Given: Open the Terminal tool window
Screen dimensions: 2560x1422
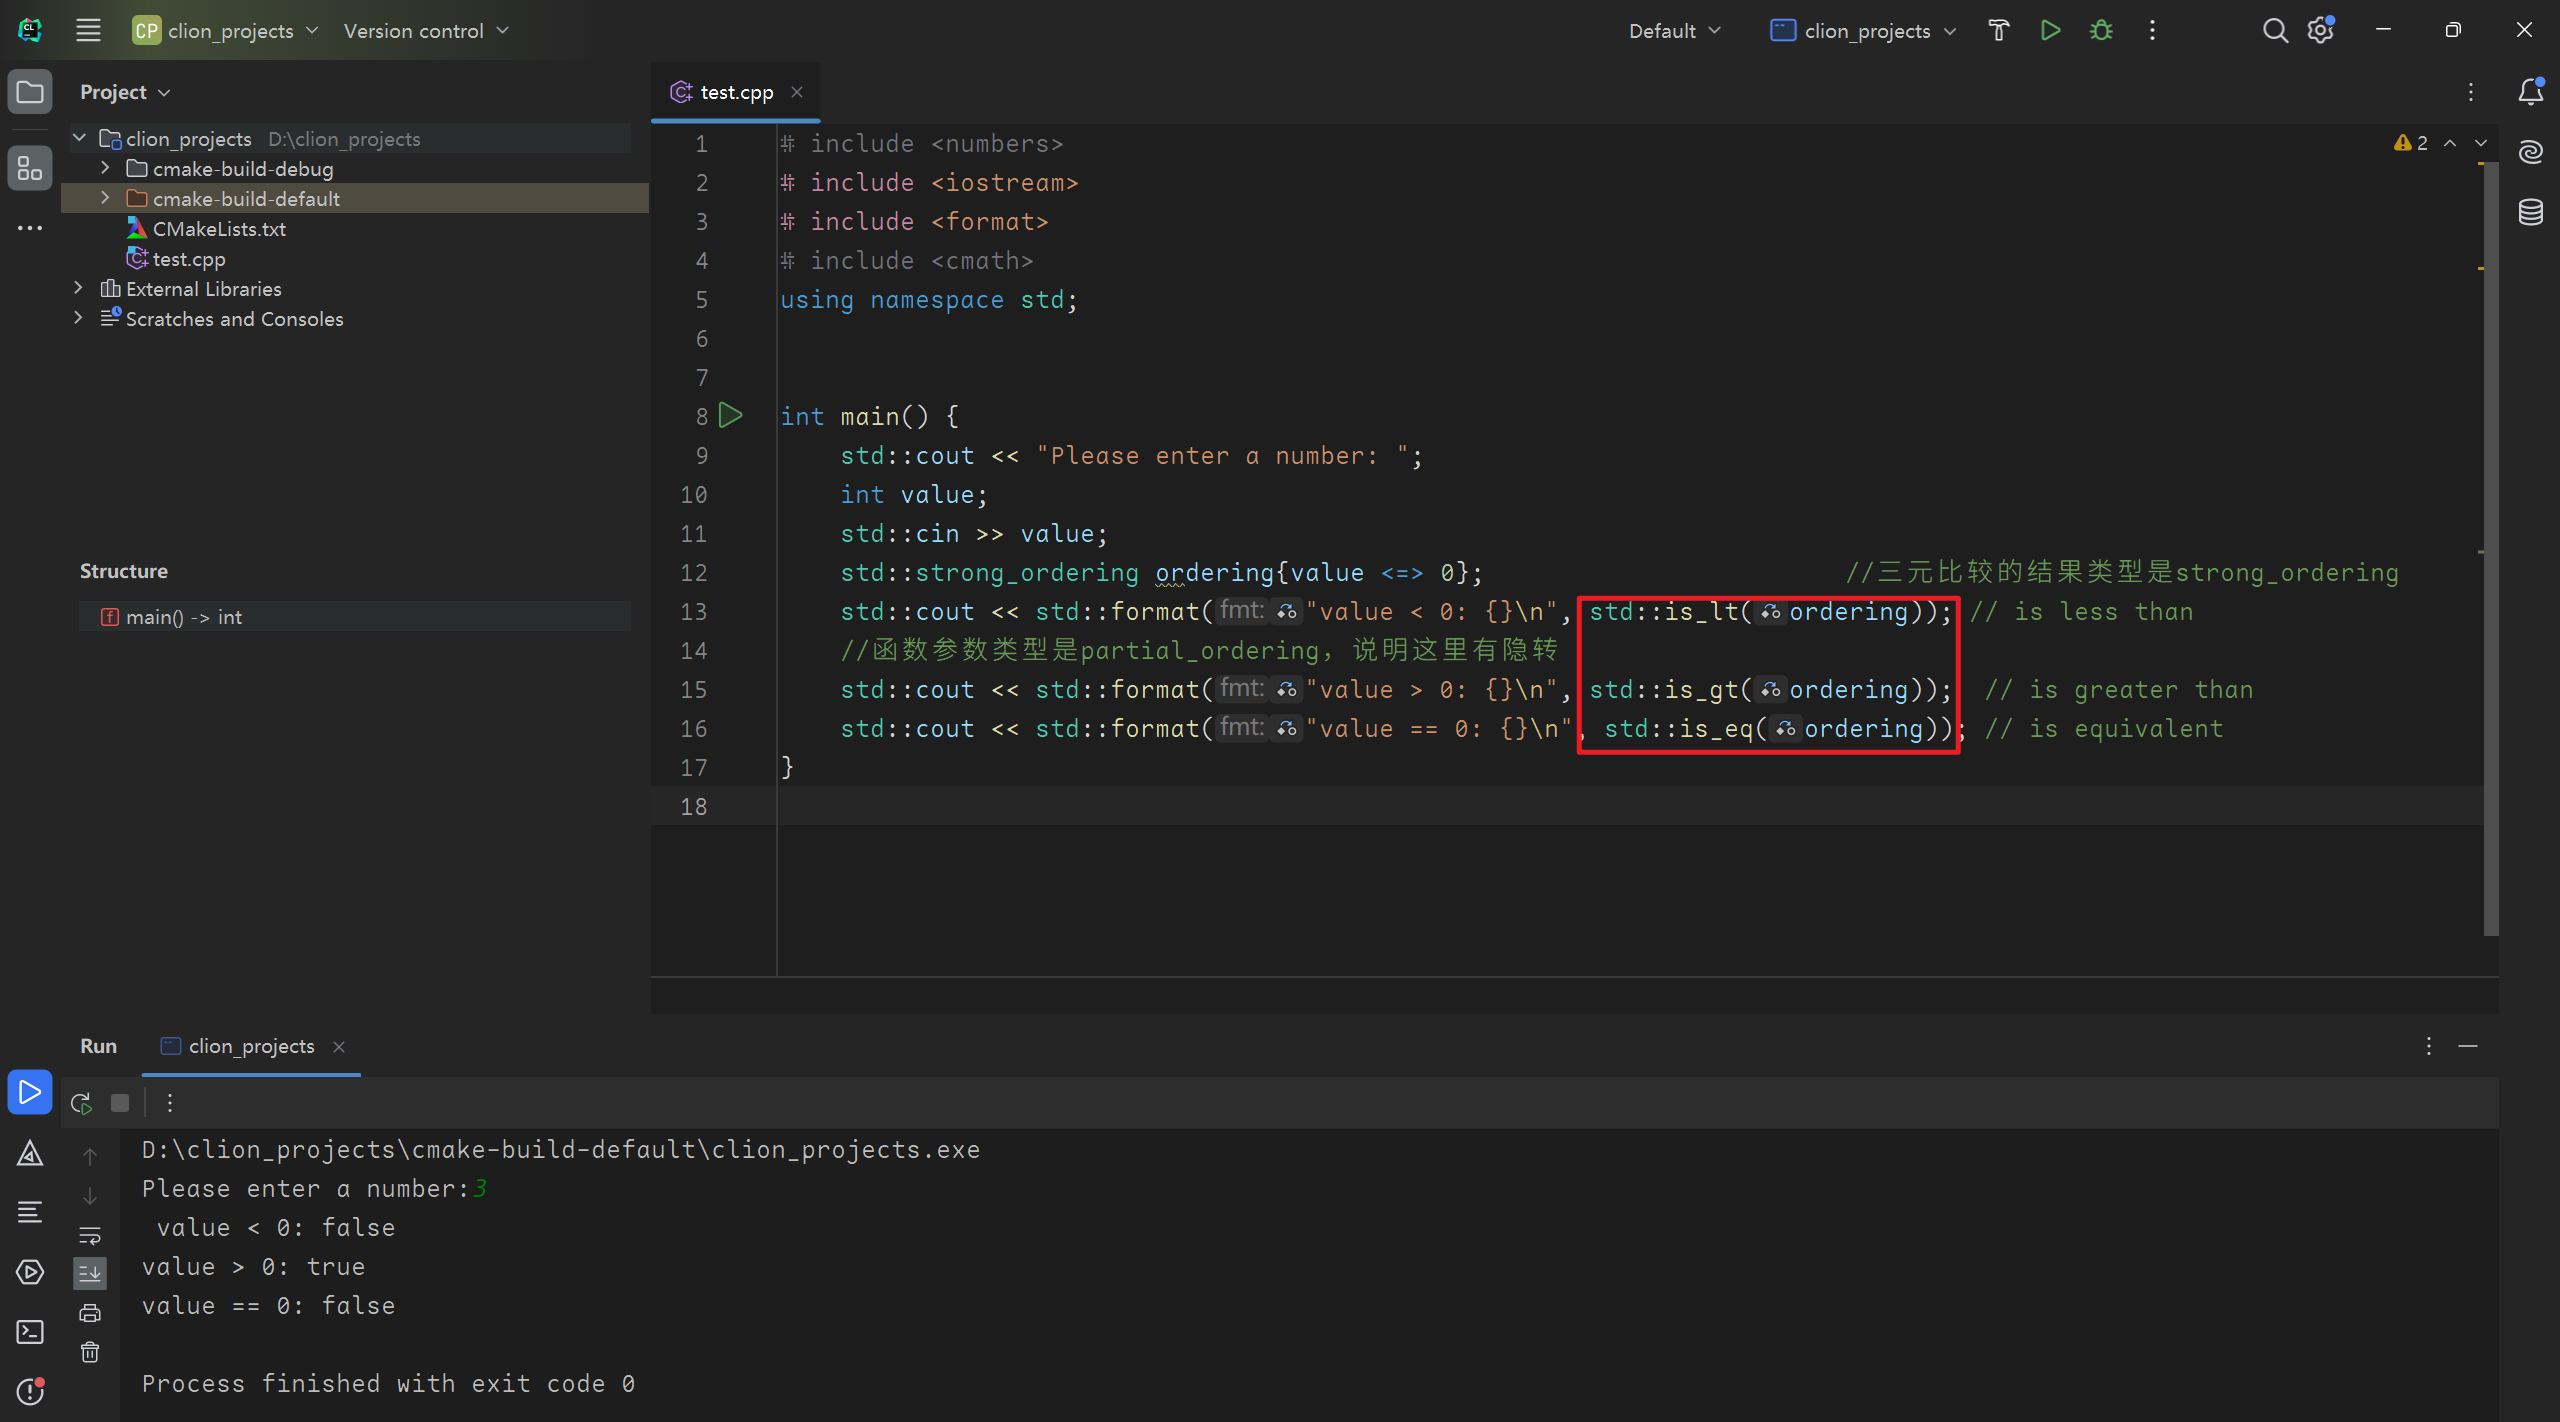Looking at the screenshot, I should pos(30,1332).
